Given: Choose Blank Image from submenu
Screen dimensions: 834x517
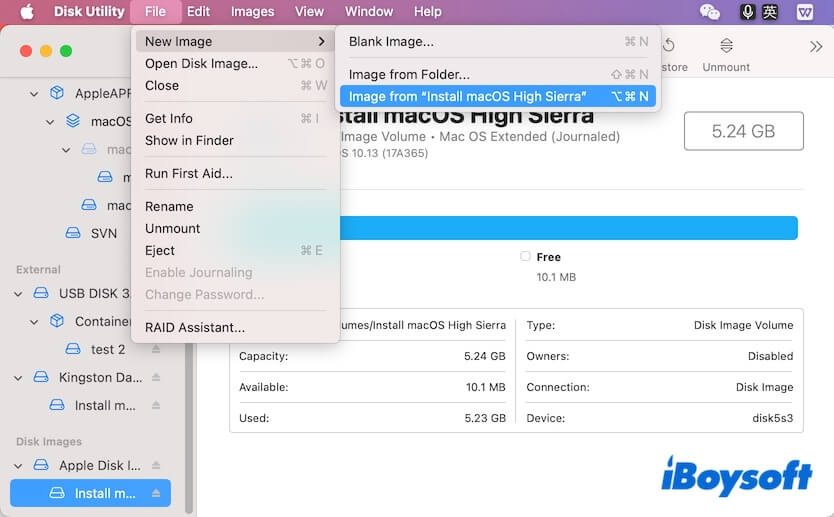Looking at the screenshot, I should click(391, 42).
